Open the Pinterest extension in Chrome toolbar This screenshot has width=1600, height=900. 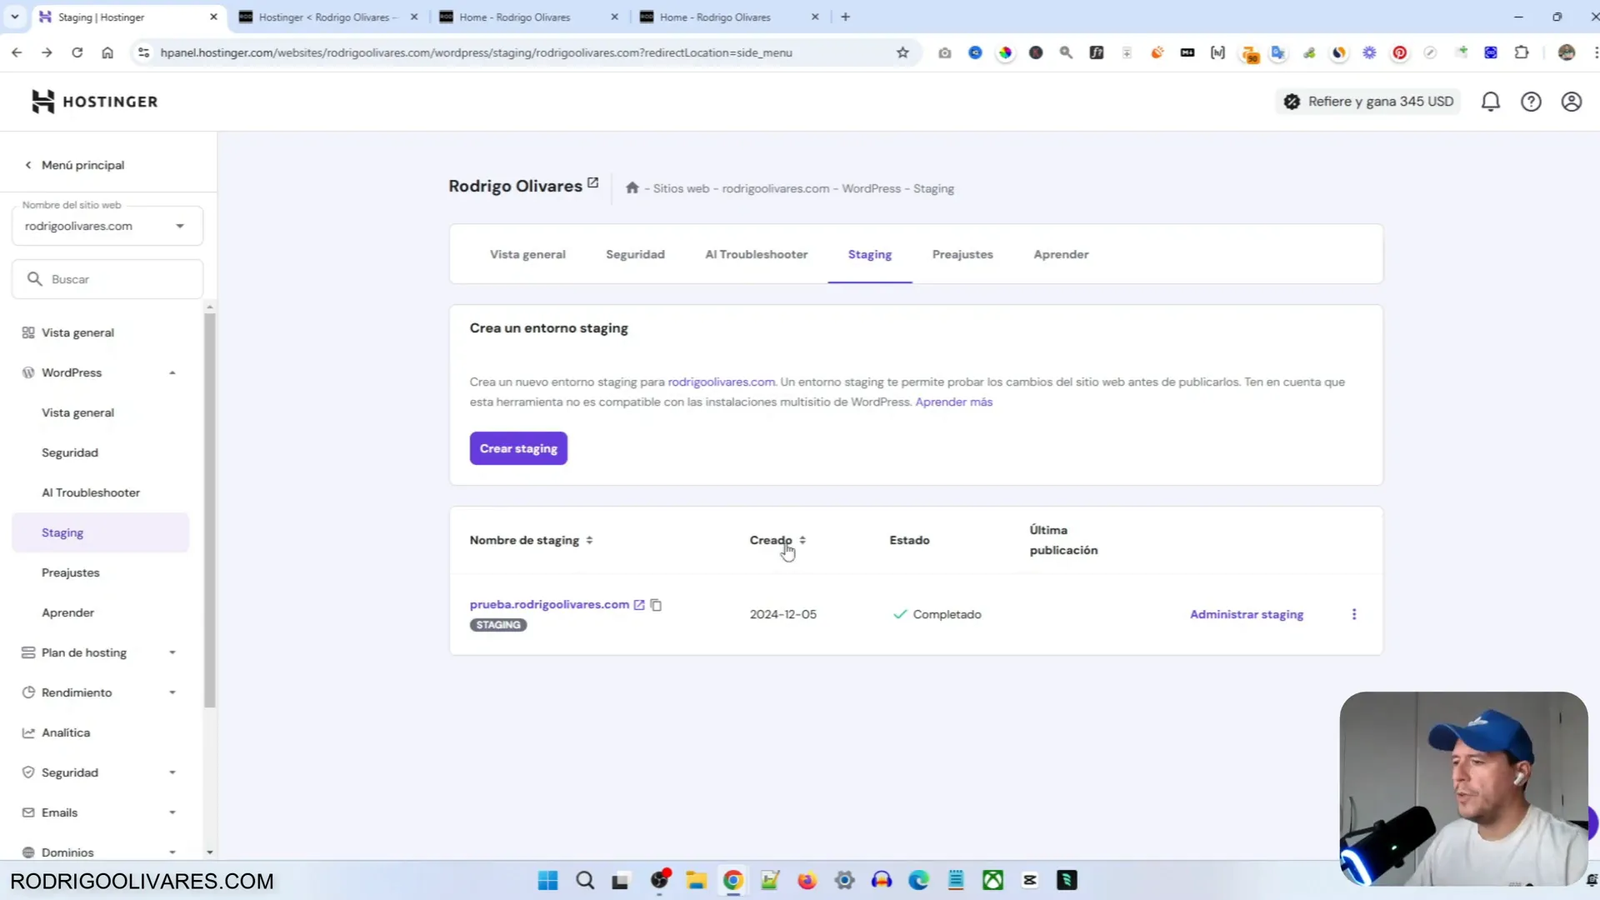pos(1399,52)
